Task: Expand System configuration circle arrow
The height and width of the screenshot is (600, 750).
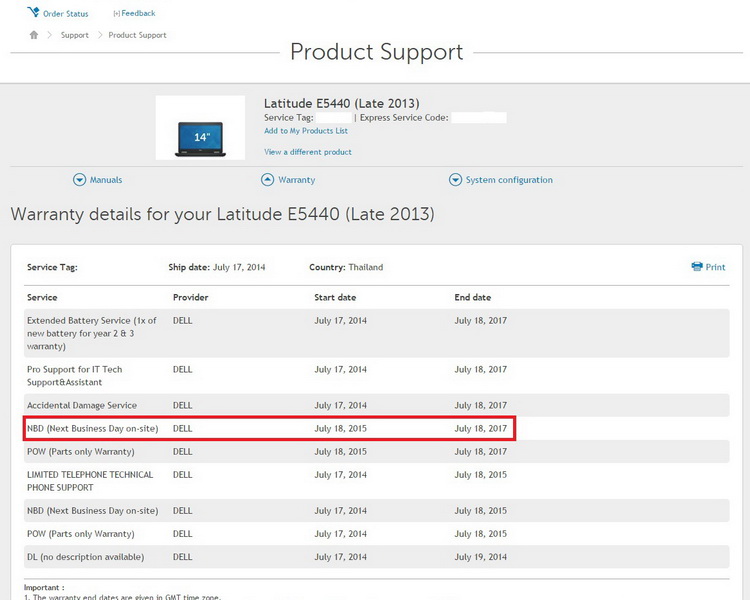Action: 455,180
